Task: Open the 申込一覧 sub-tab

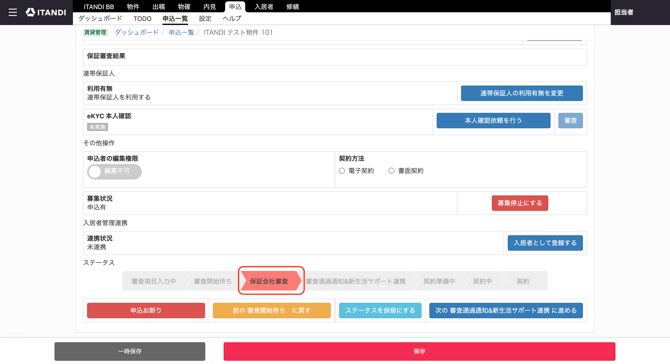Action: (175, 18)
